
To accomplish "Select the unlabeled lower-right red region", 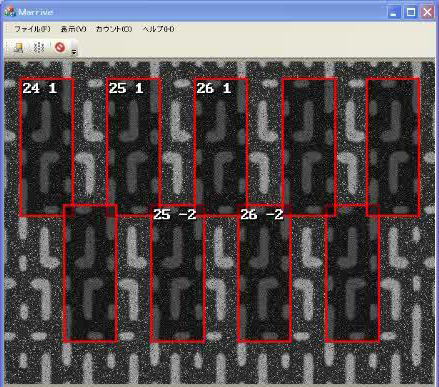I will (x=352, y=274).
